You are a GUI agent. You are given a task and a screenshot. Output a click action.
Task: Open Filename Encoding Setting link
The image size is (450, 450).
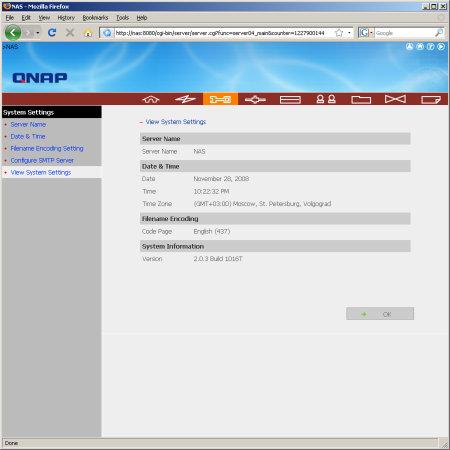(x=47, y=148)
